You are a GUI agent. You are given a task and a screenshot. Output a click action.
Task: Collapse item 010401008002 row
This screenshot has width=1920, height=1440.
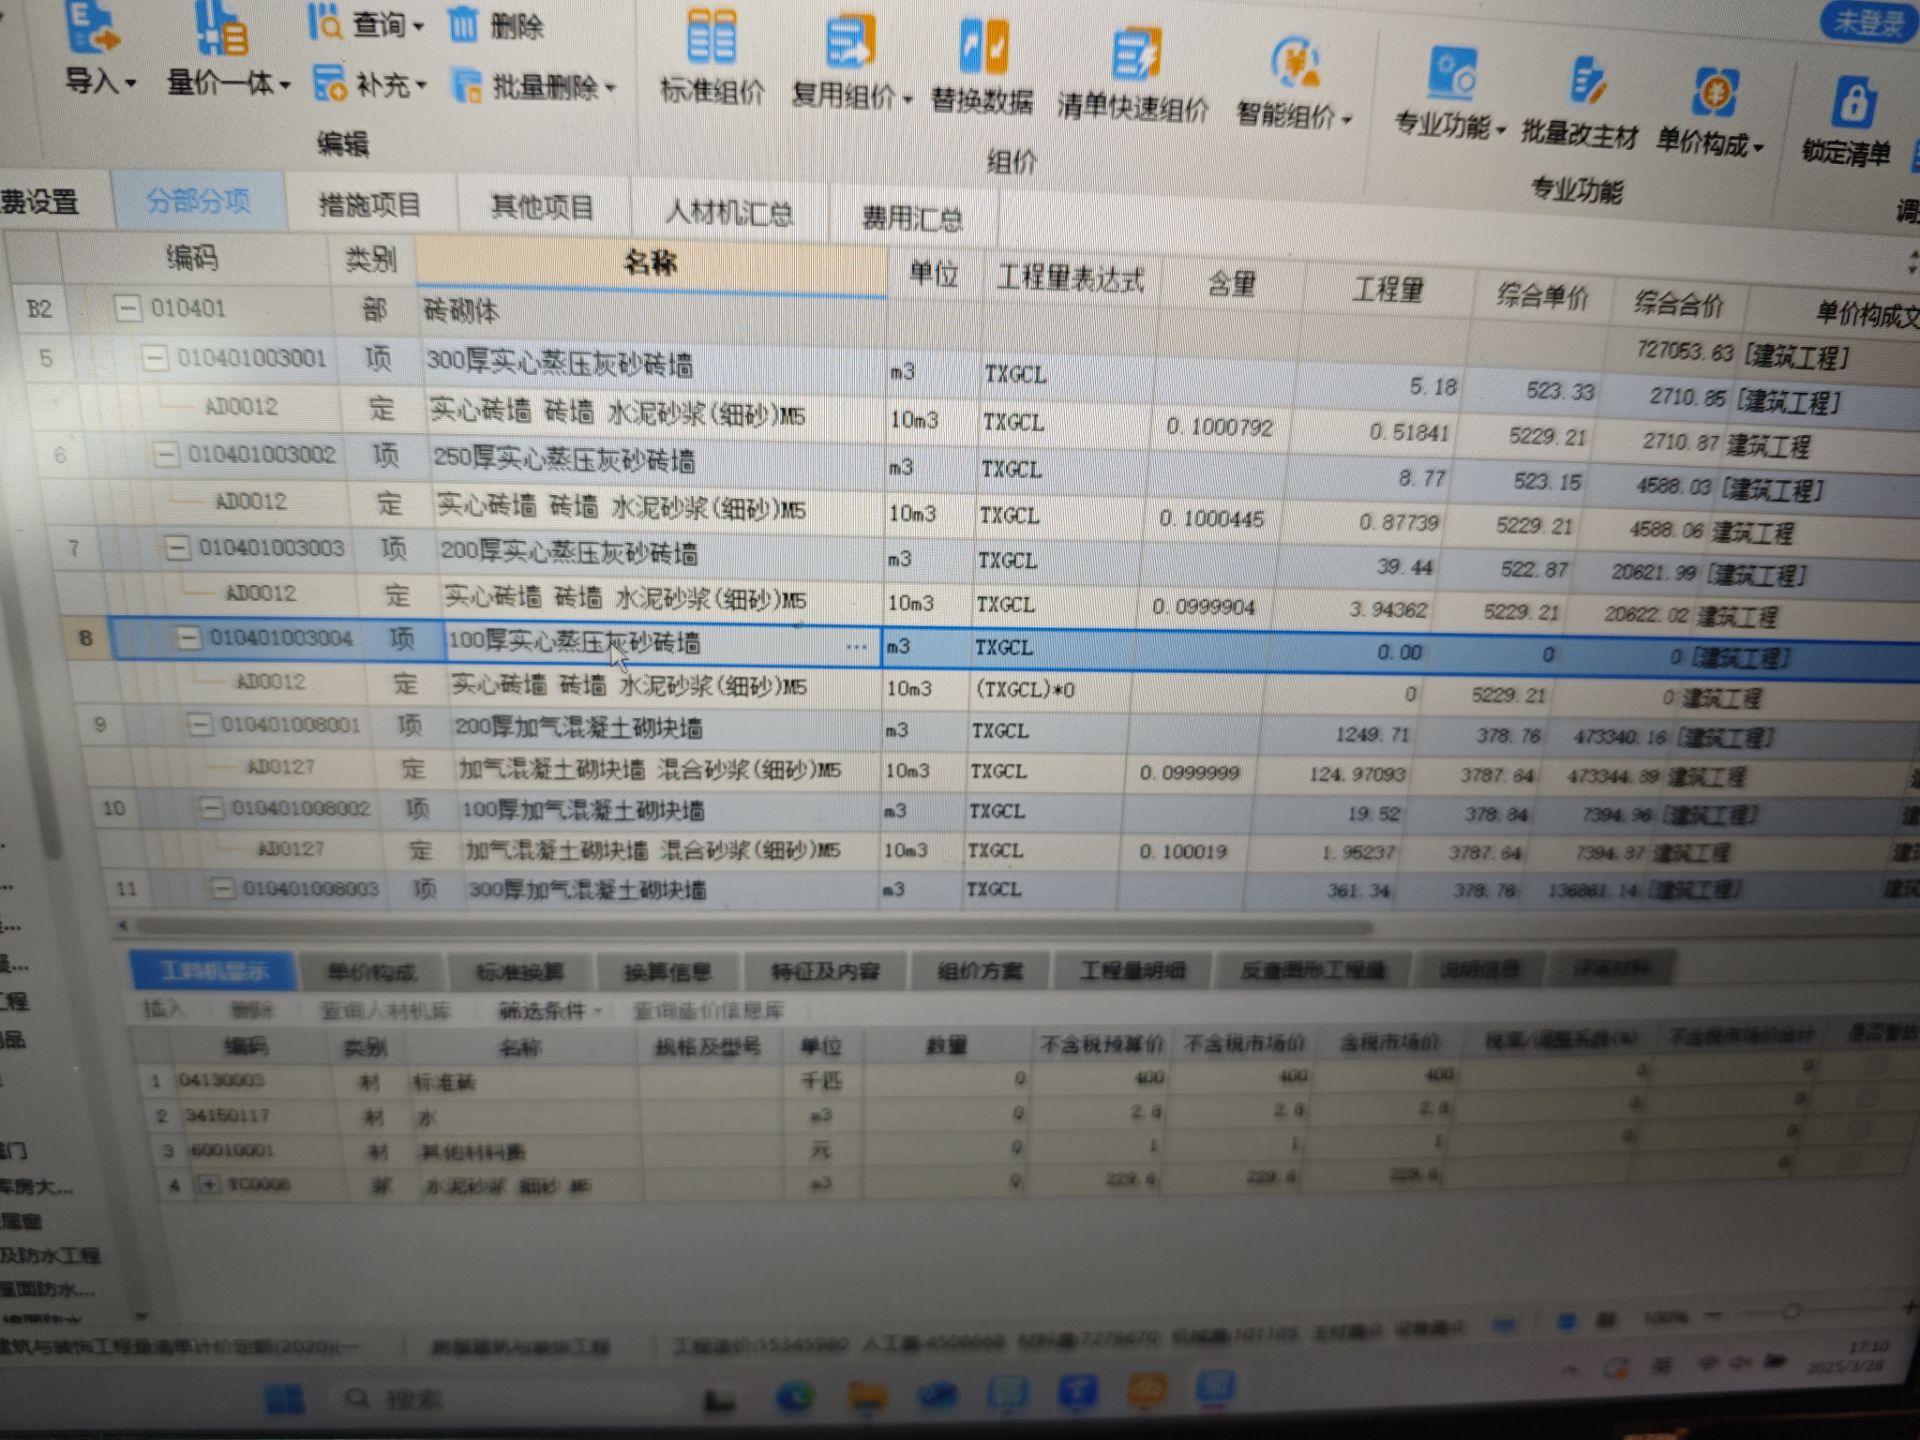point(212,808)
